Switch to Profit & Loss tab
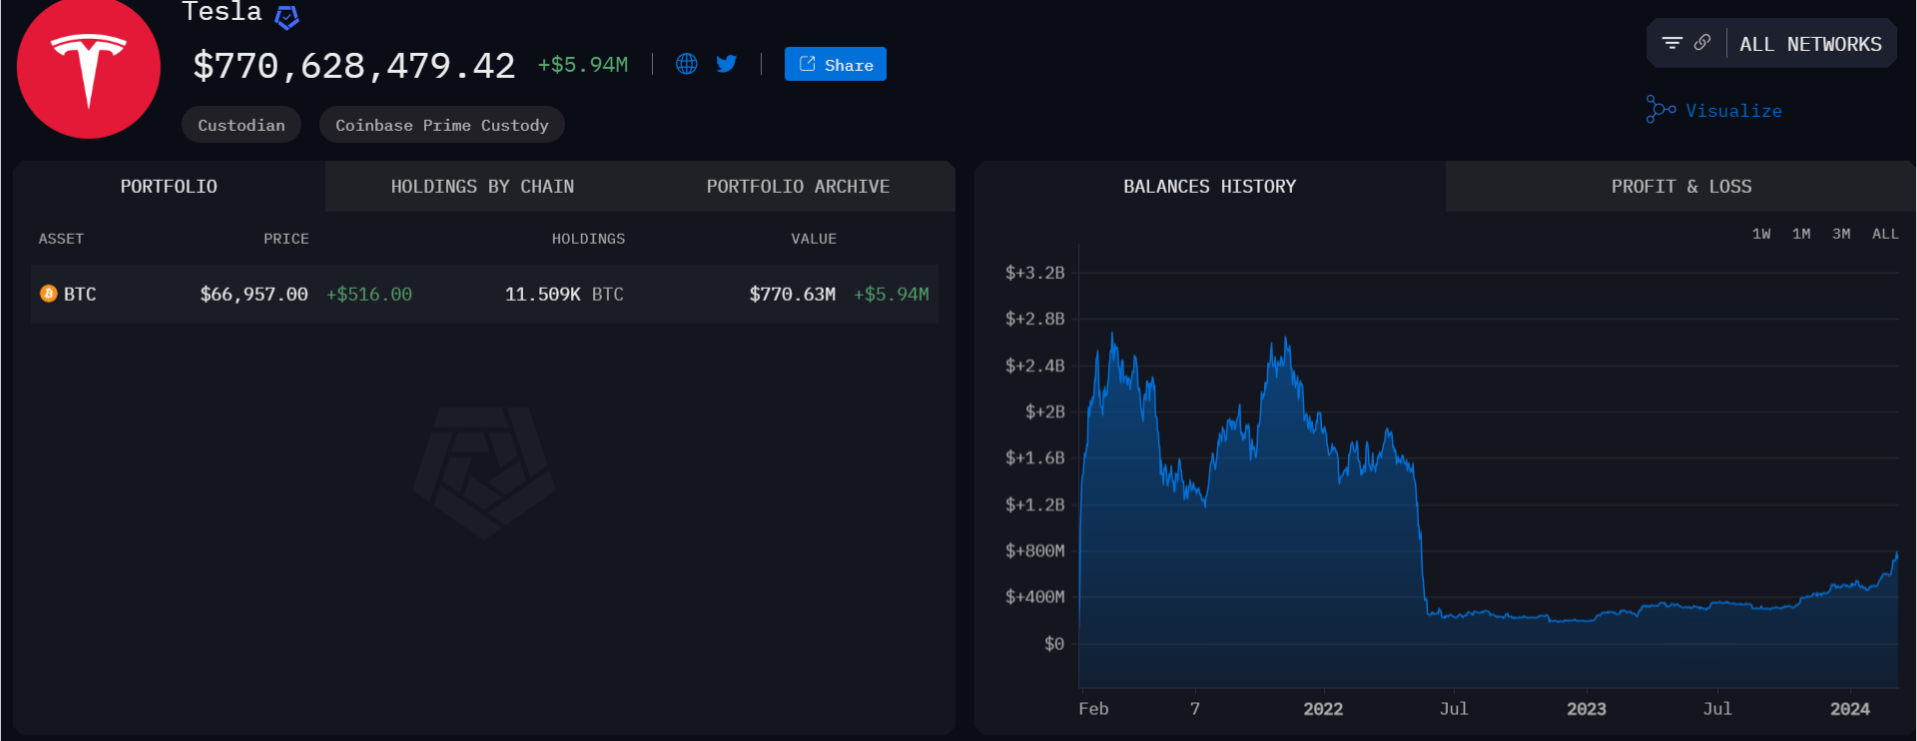The width and height of the screenshot is (1917, 741). point(1681,187)
